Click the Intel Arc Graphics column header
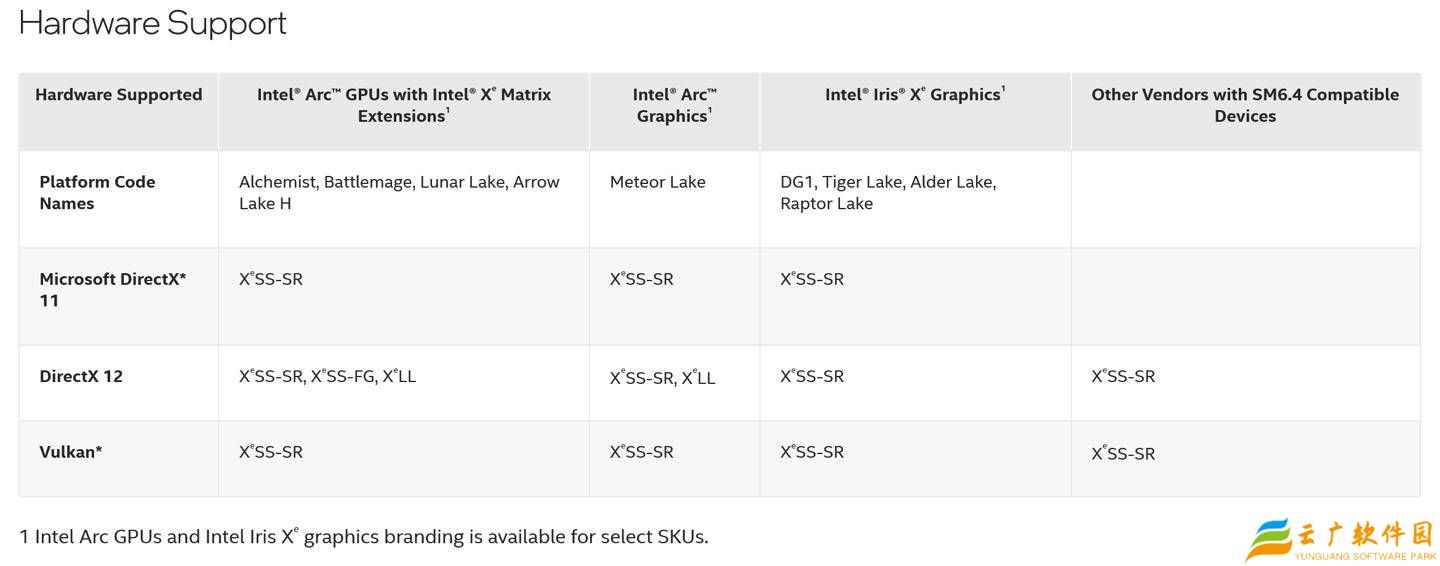The image size is (1440, 566). pos(674,105)
